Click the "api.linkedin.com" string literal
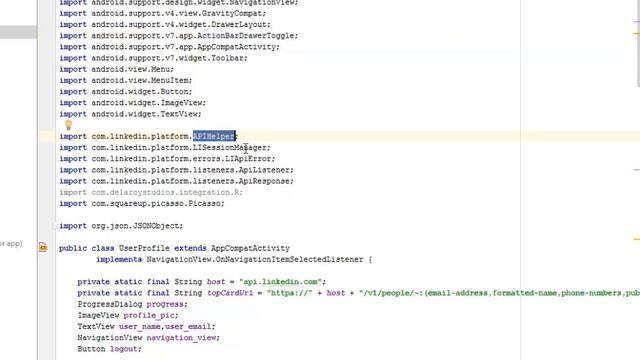Image resolution: width=640 pixels, height=360 pixels. click(x=280, y=282)
